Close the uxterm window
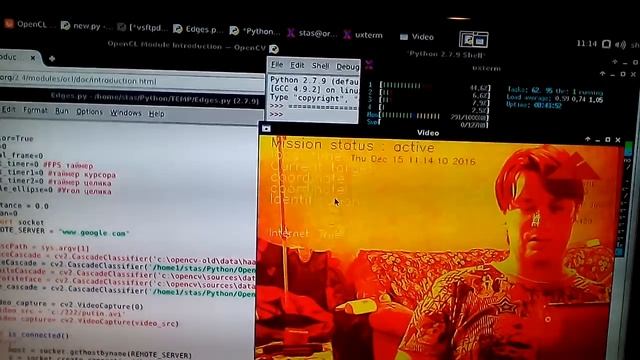 click(x=633, y=74)
